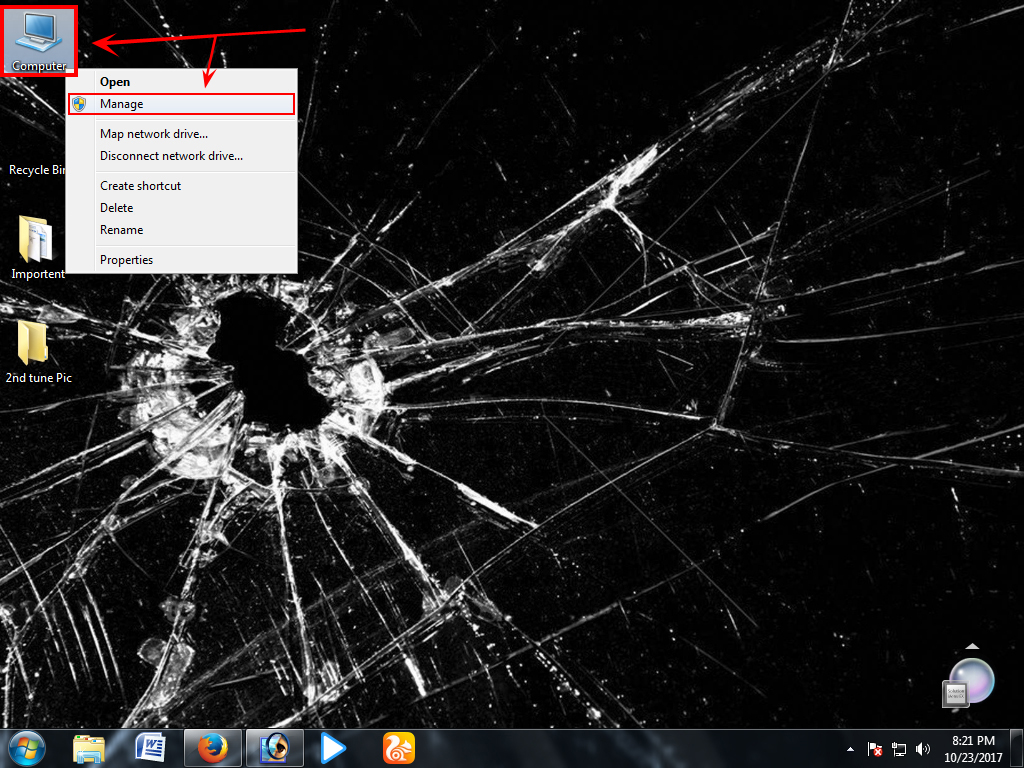Screen dimensions: 1024x768
Task: Choose Manage in context menu
Action: click(x=182, y=104)
